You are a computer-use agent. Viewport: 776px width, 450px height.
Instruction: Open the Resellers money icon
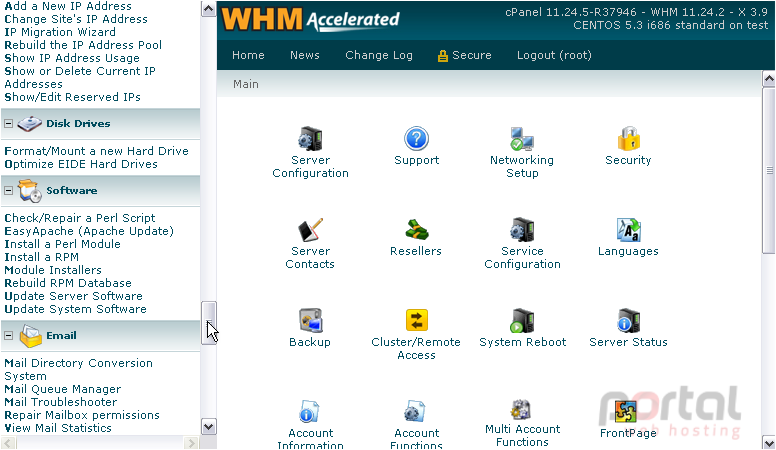pyautogui.click(x=416, y=230)
